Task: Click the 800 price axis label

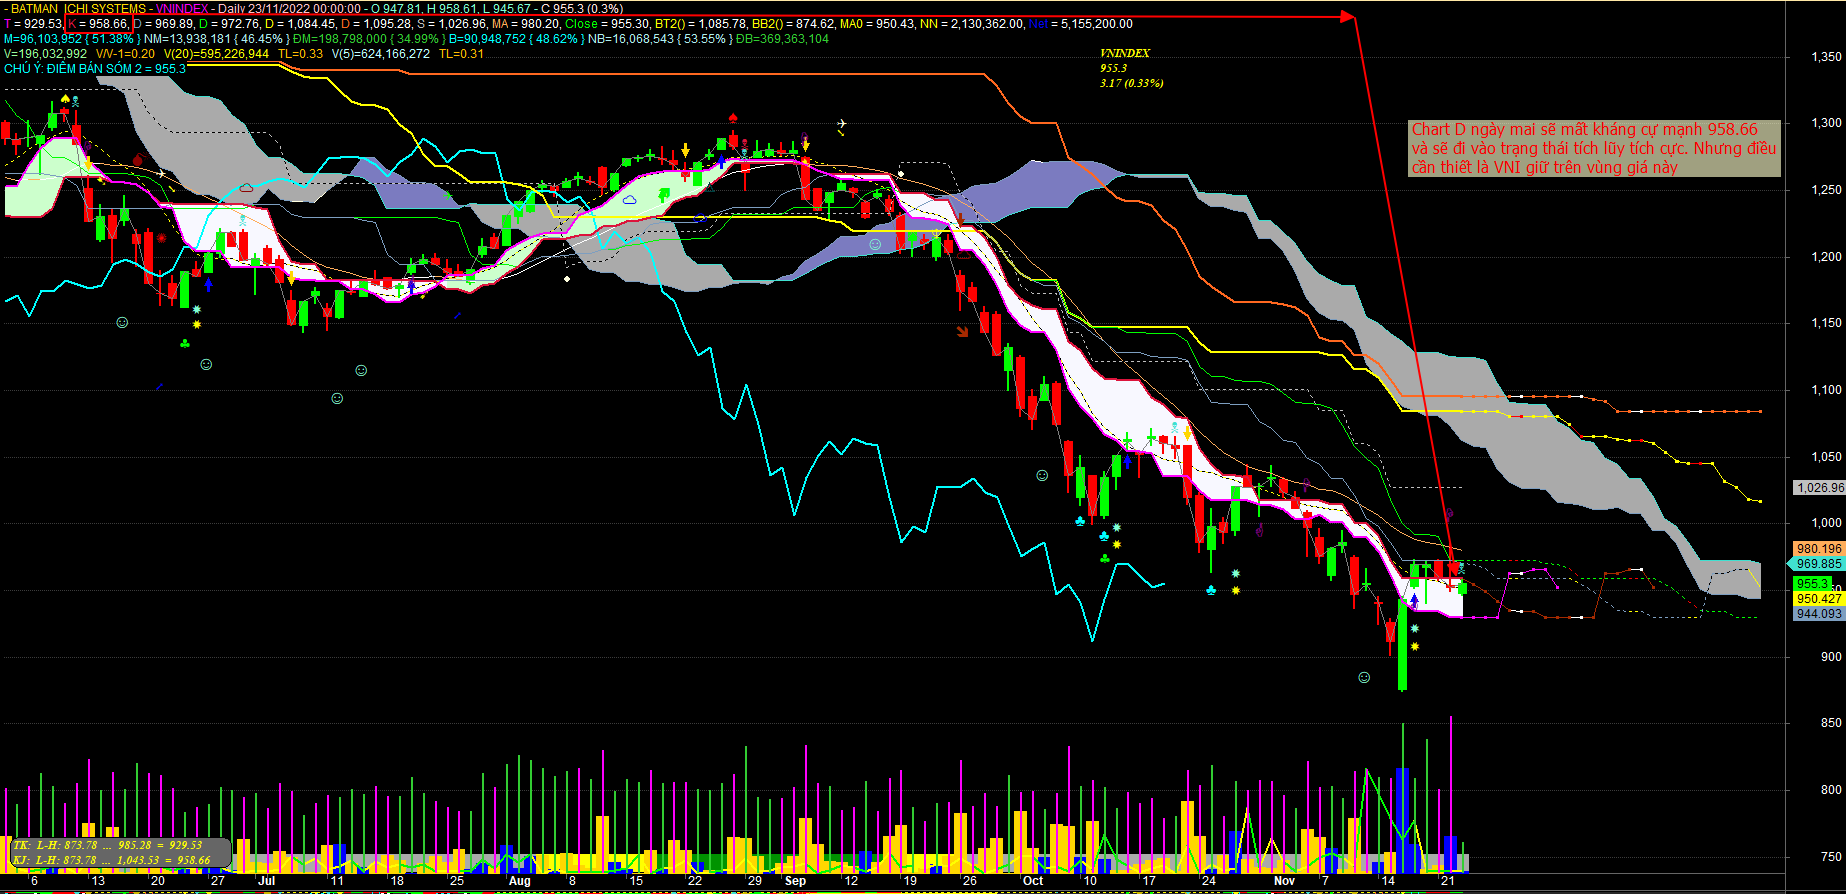Action: (1832, 790)
